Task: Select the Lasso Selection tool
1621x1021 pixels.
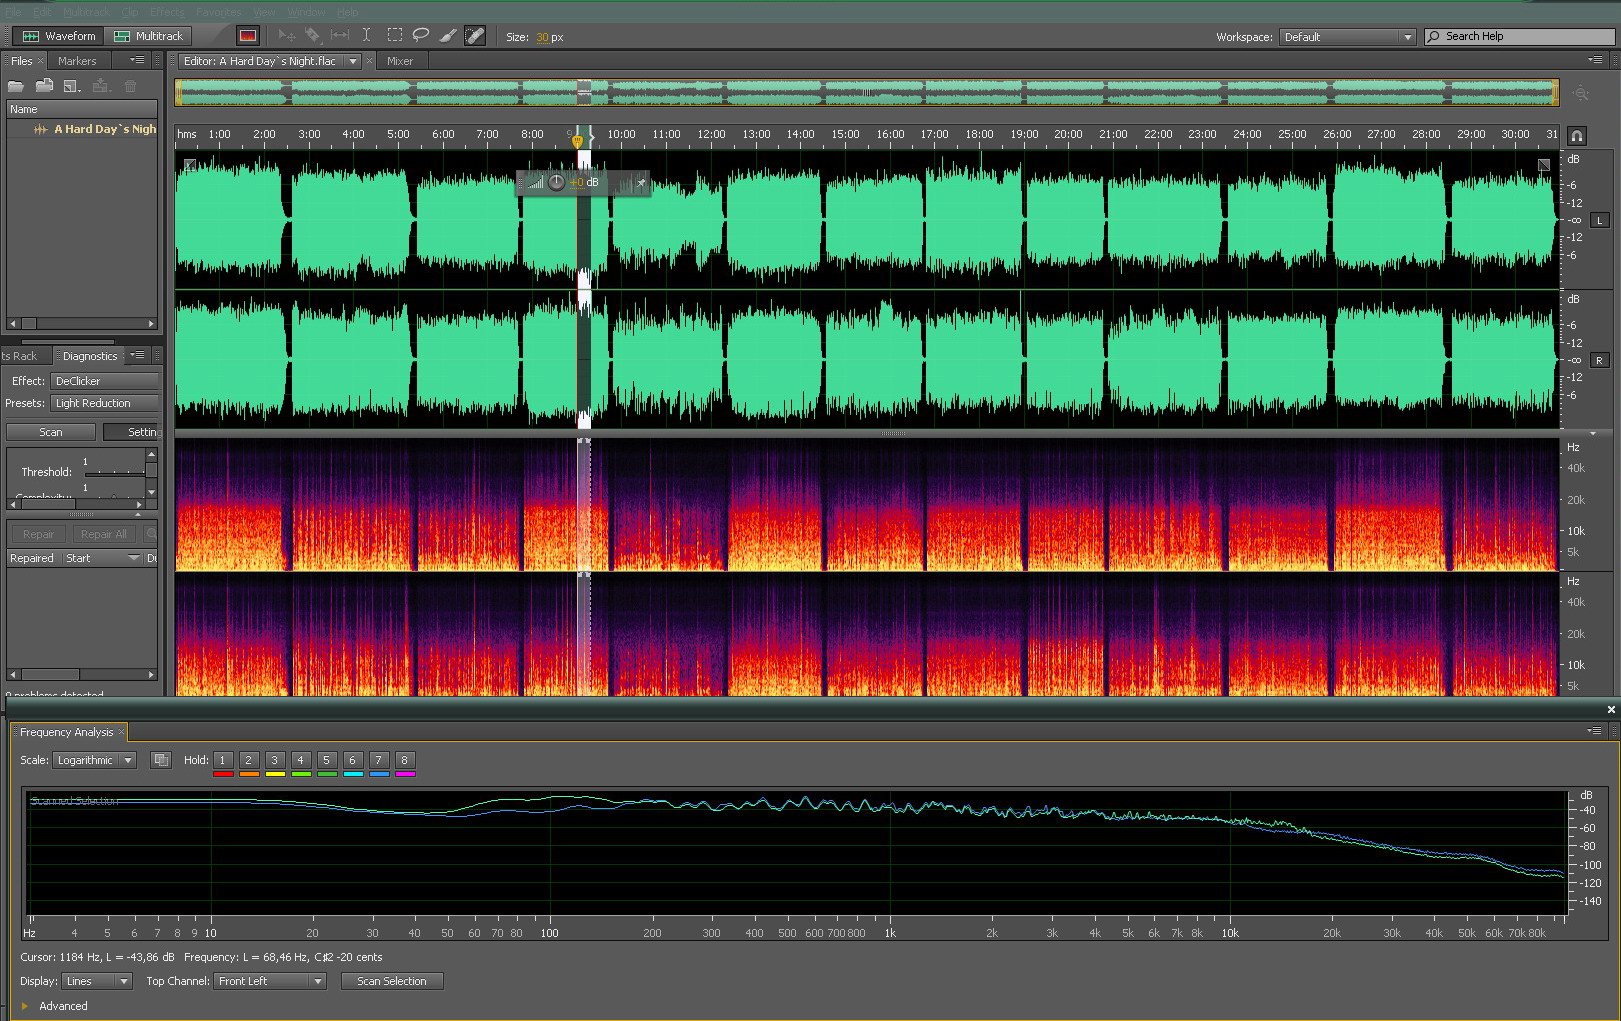Action: pyautogui.click(x=421, y=36)
